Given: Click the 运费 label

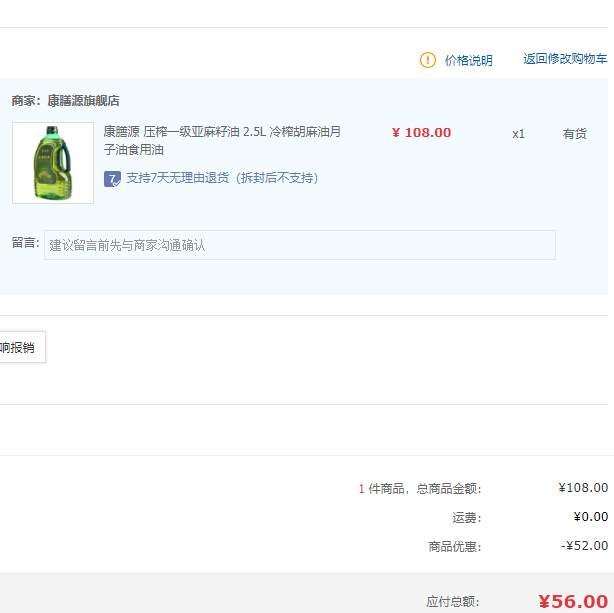Looking at the screenshot, I should tap(467, 518).
